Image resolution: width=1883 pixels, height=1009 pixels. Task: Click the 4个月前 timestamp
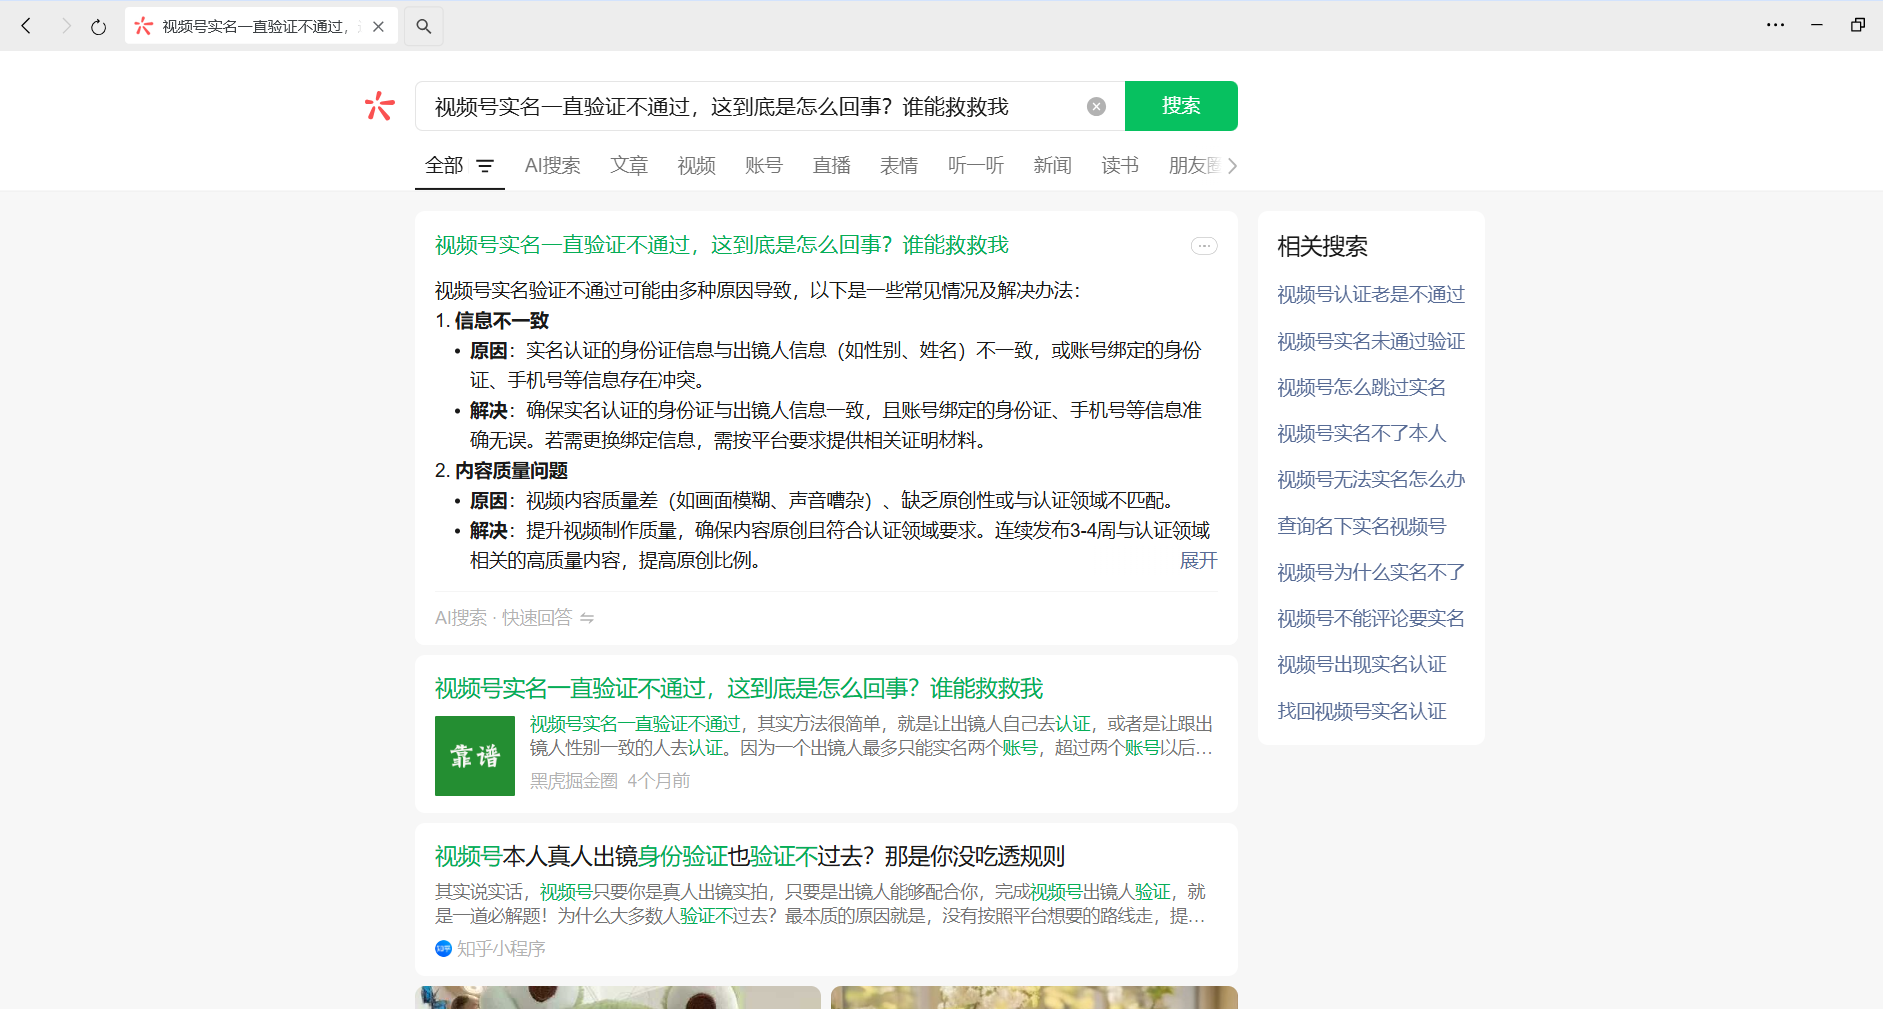(658, 781)
